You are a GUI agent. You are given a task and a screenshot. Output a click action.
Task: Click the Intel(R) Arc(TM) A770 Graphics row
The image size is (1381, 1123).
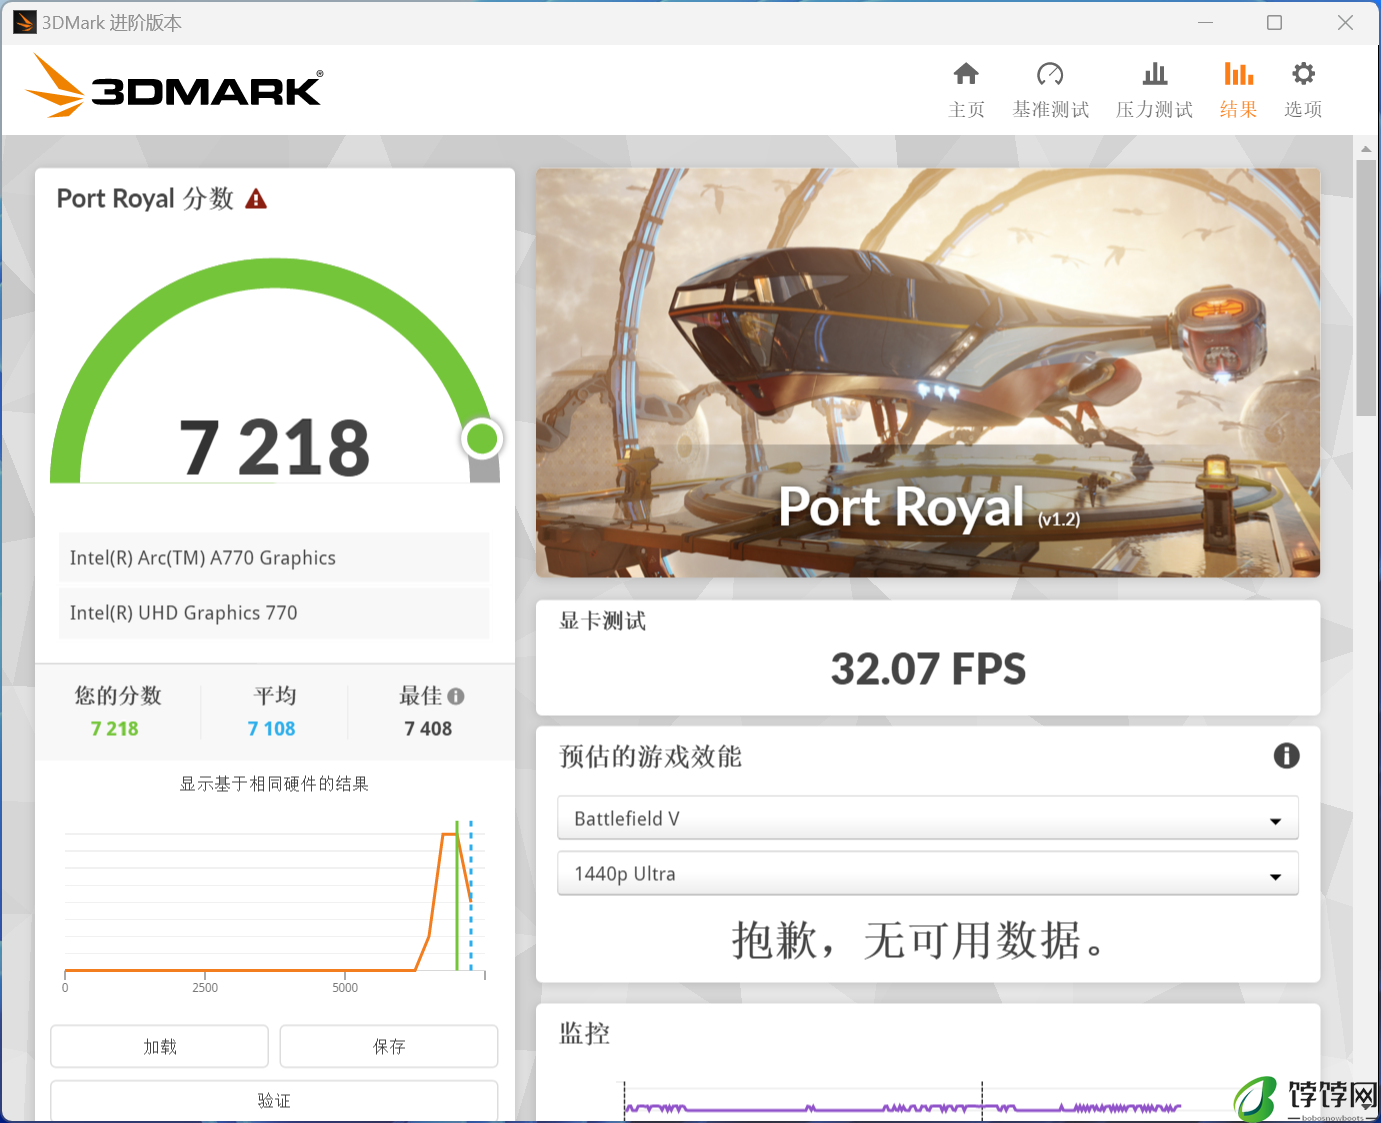click(x=274, y=558)
